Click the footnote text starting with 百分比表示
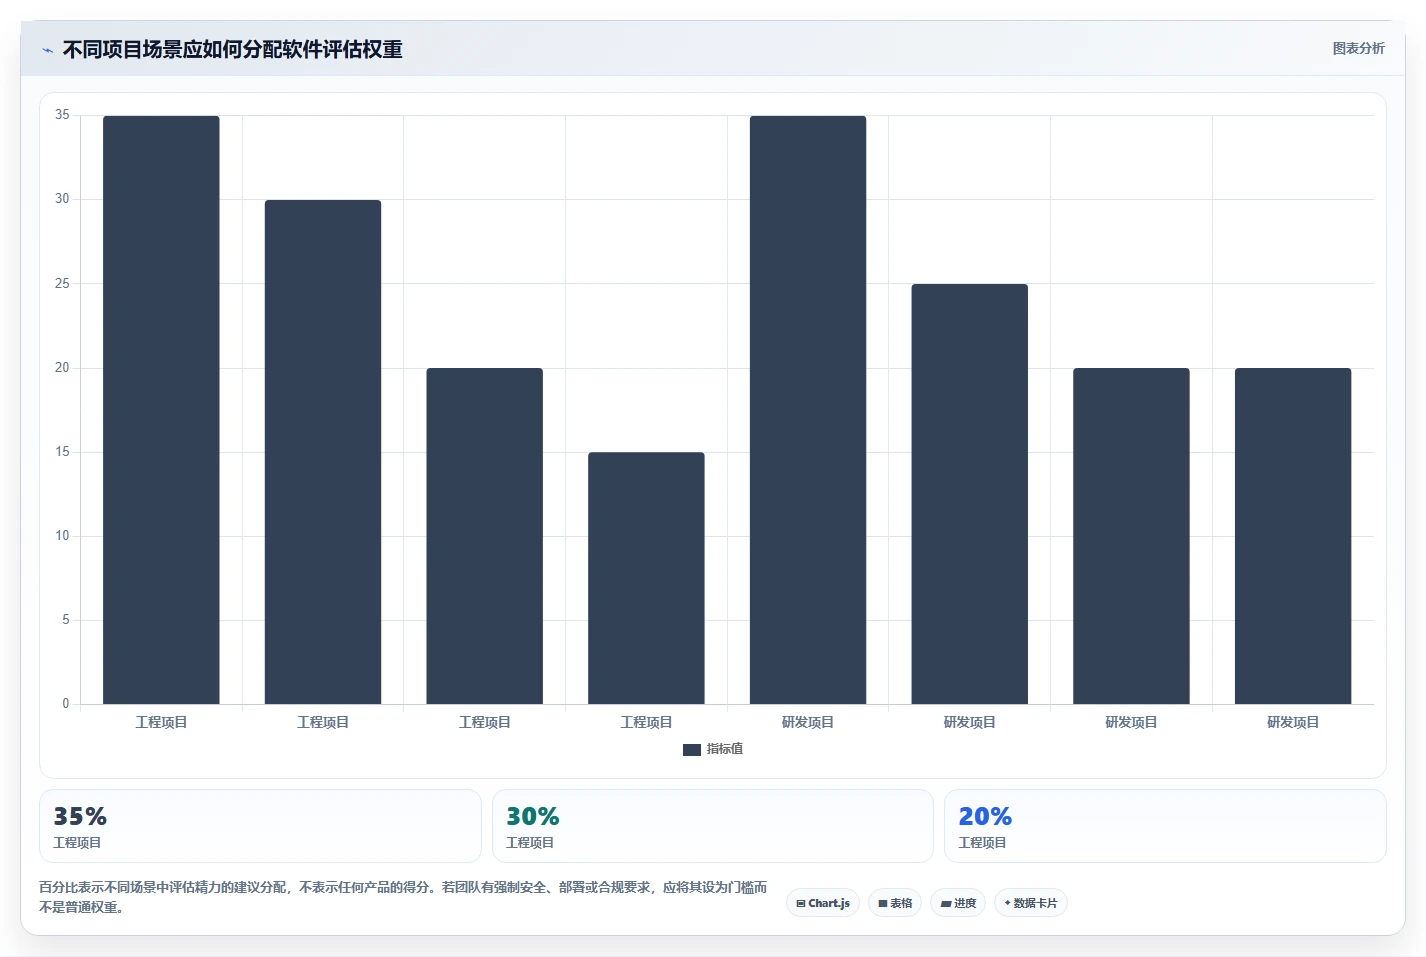The width and height of the screenshot is (1426, 957). [x=403, y=897]
